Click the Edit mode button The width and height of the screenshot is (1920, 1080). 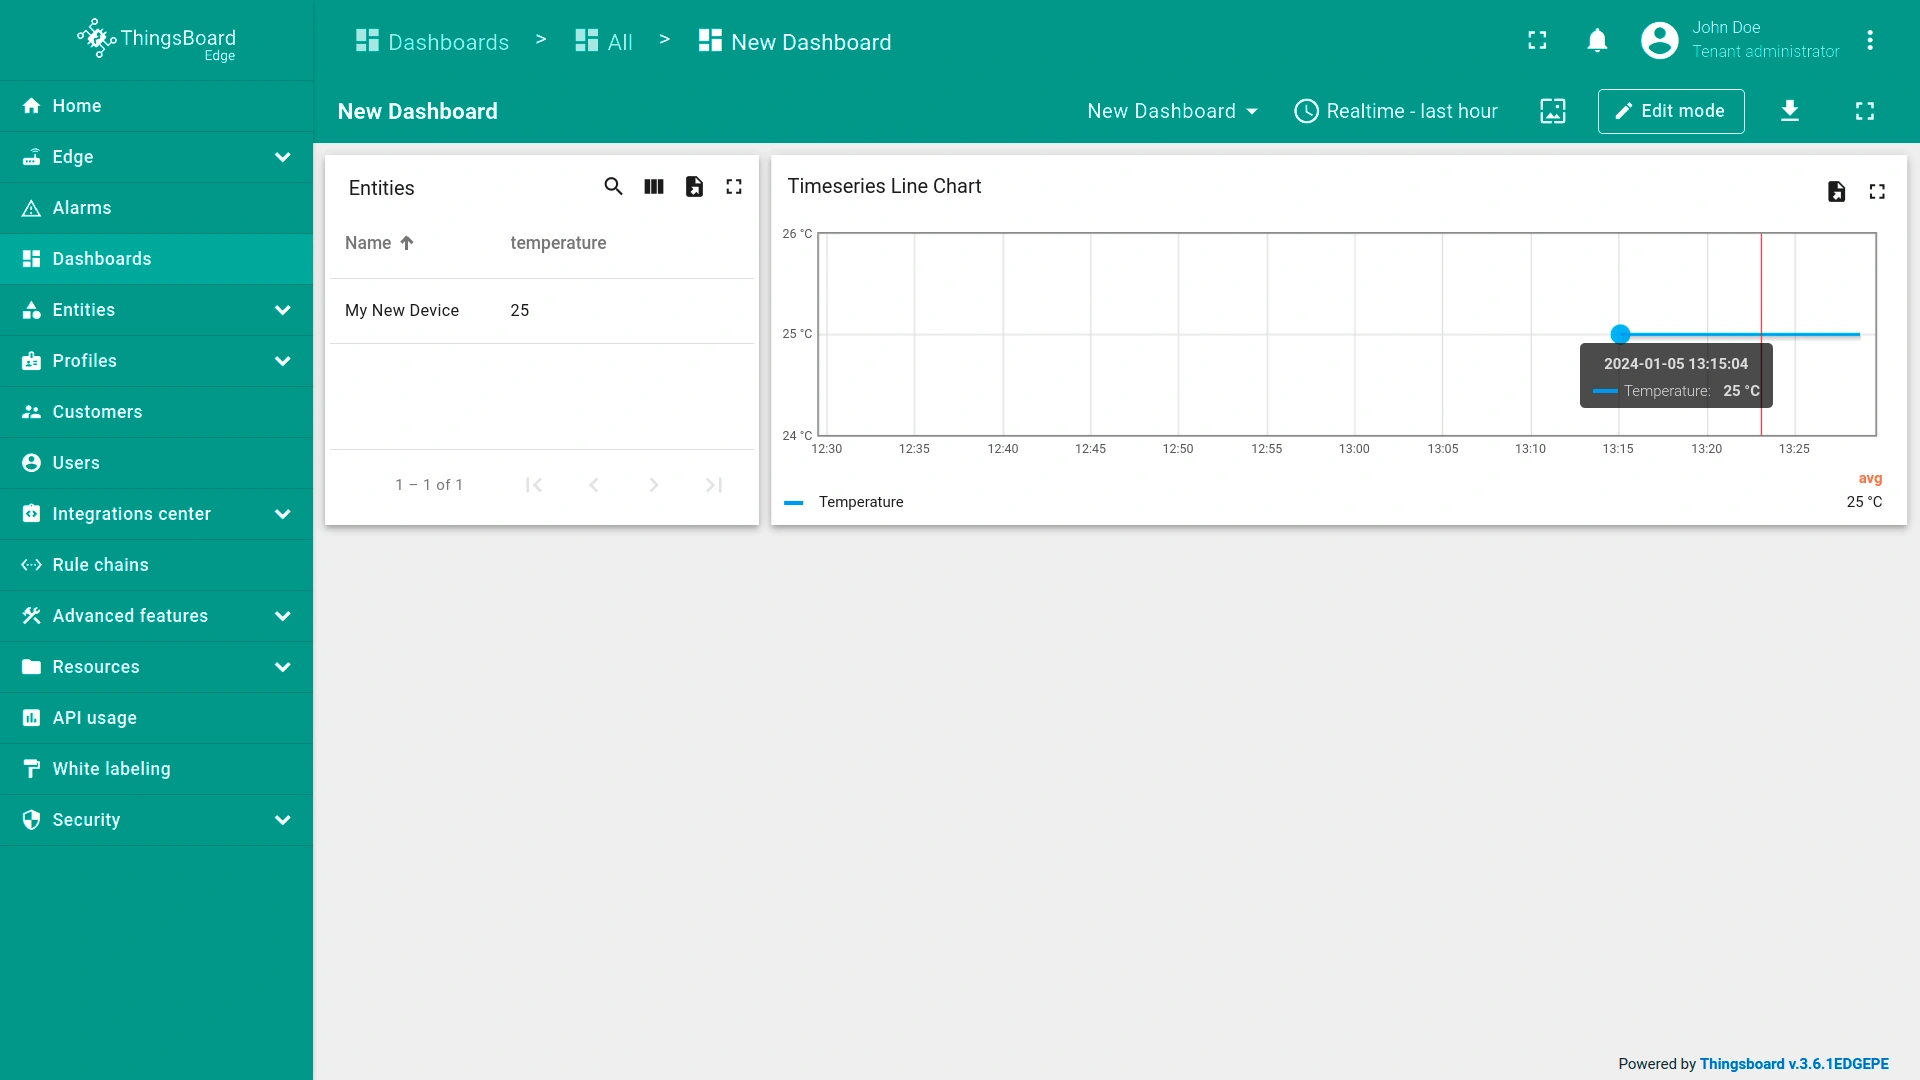pos(1670,111)
